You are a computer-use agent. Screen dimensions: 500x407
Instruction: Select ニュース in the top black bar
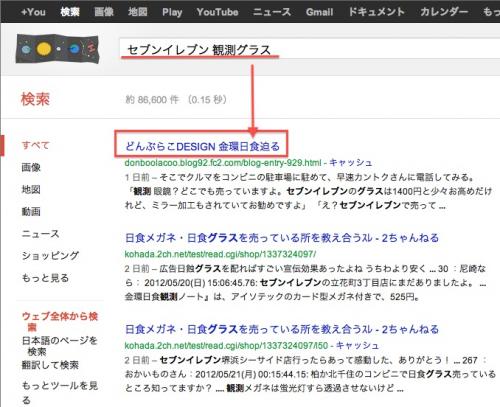coord(272,12)
